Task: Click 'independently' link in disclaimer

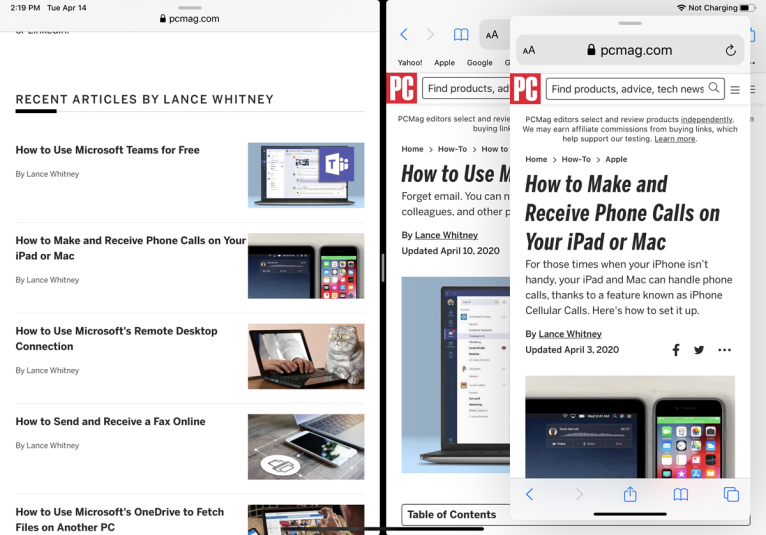Action: point(706,119)
